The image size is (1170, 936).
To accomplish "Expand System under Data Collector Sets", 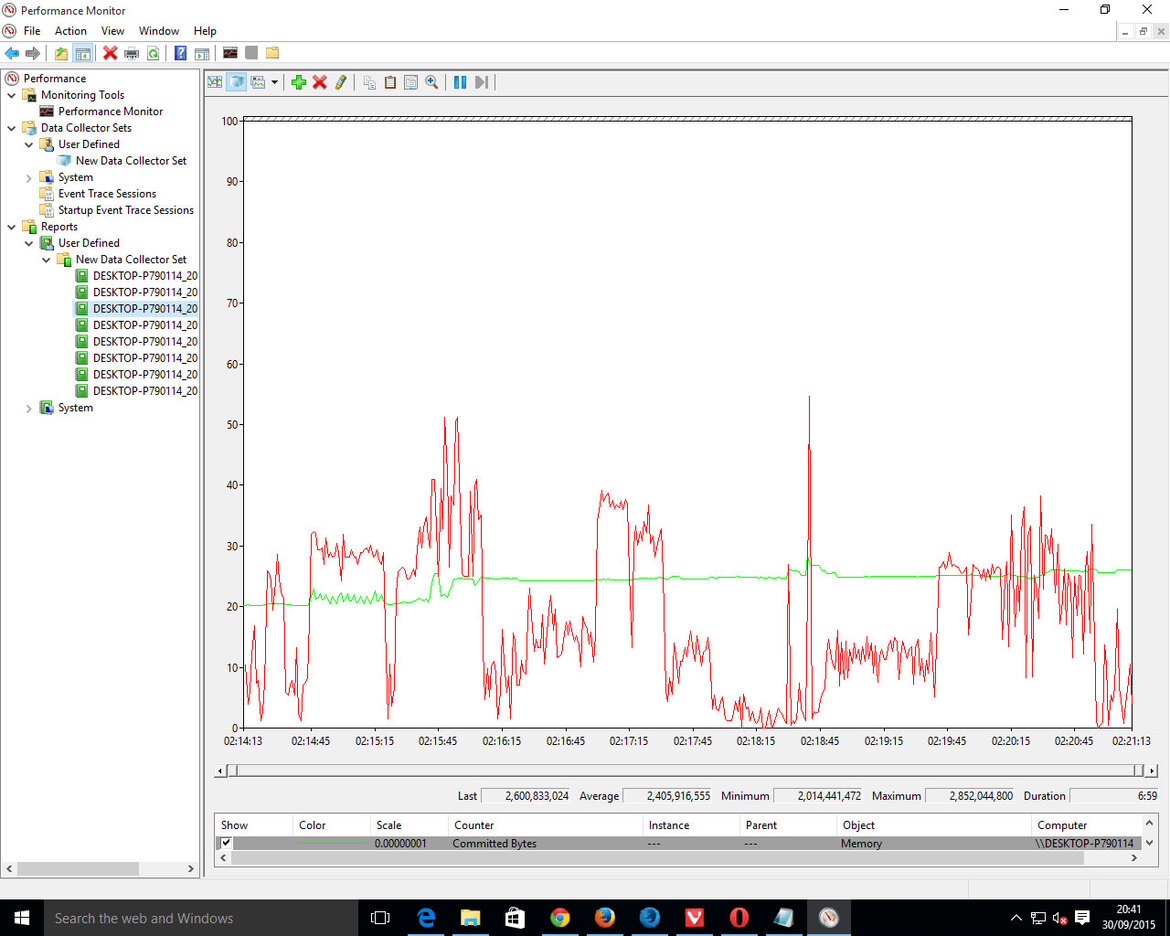I will click(x=28, y=178).
